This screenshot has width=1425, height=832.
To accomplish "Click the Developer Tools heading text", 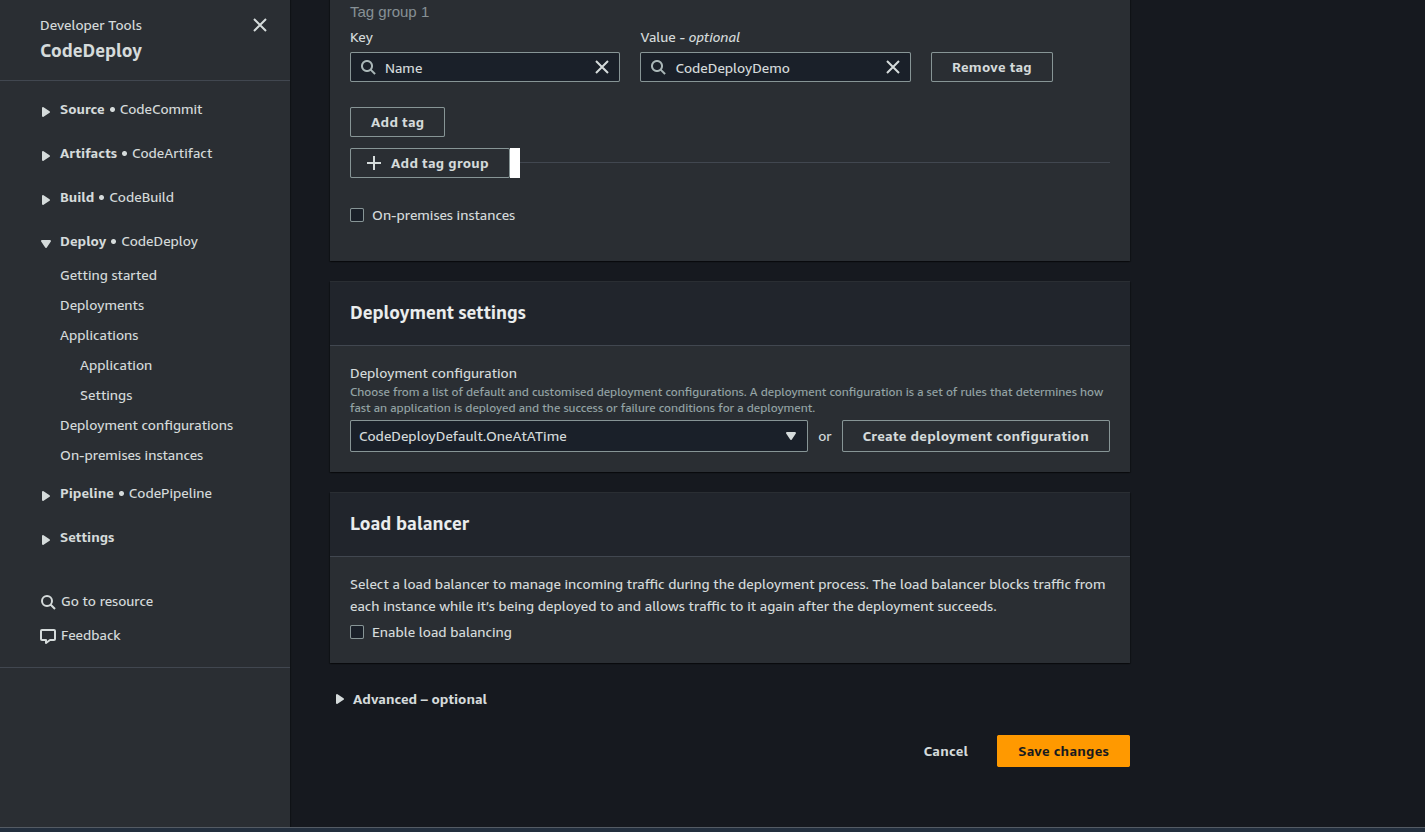I will coord(91,25).
